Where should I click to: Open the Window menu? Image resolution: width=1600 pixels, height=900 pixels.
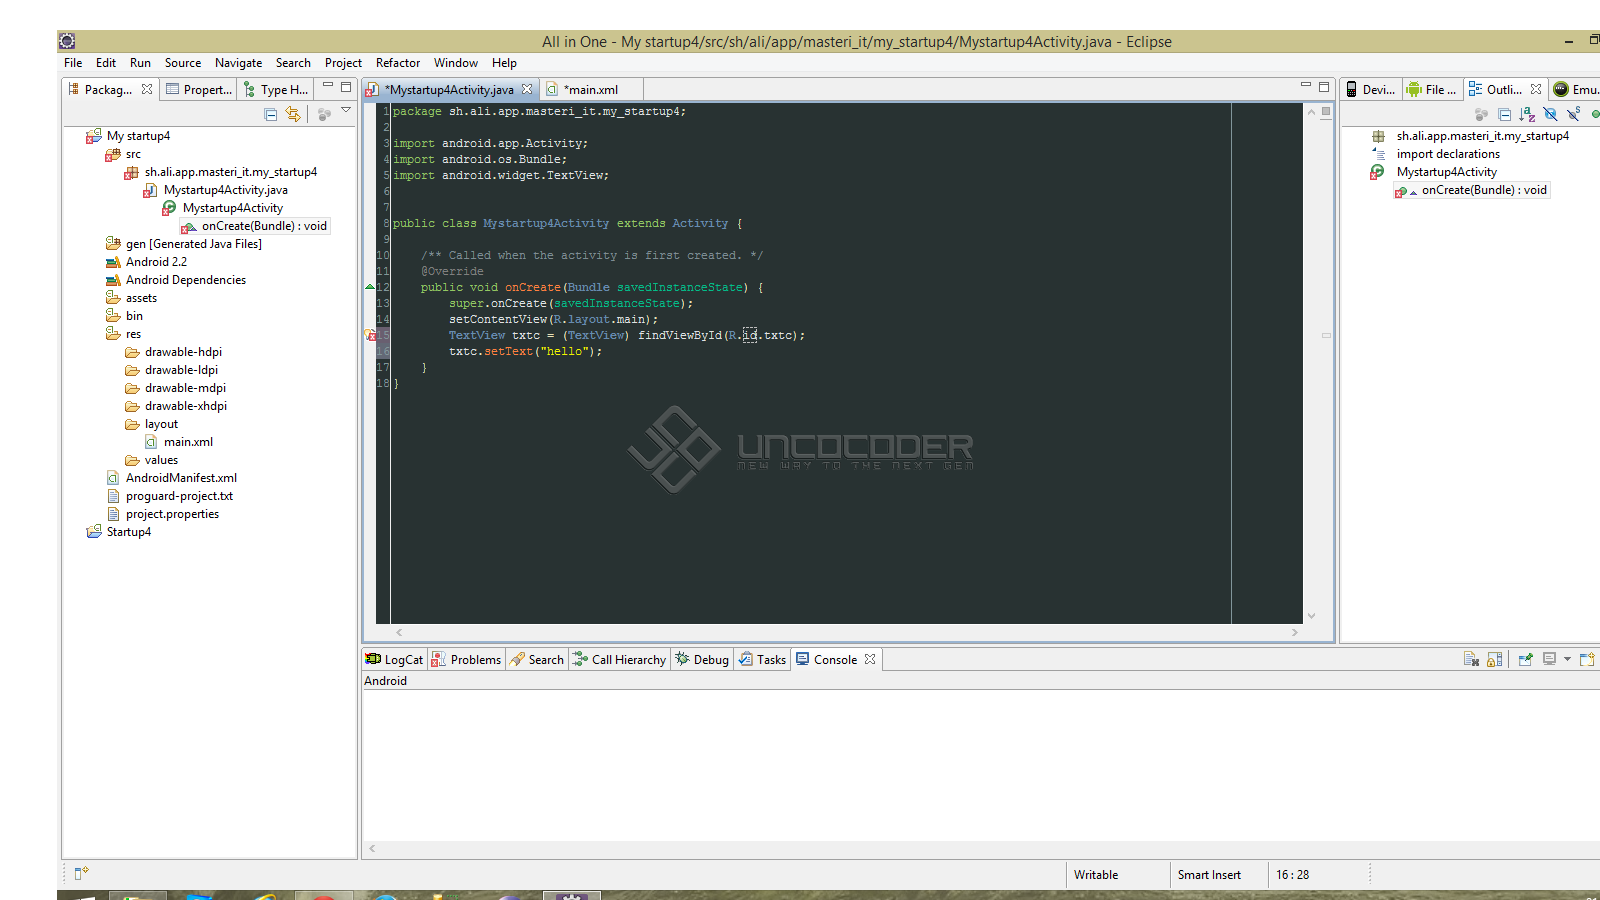(x=456, y=63)
